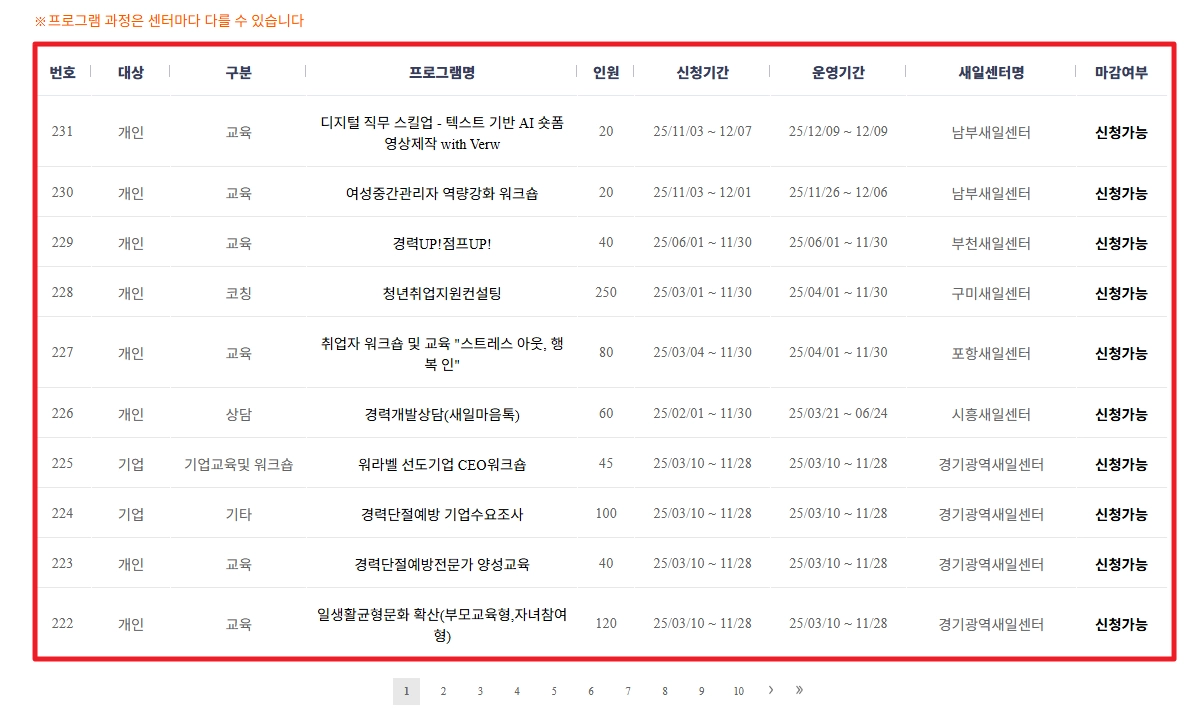Click the next page arrow

771,691
